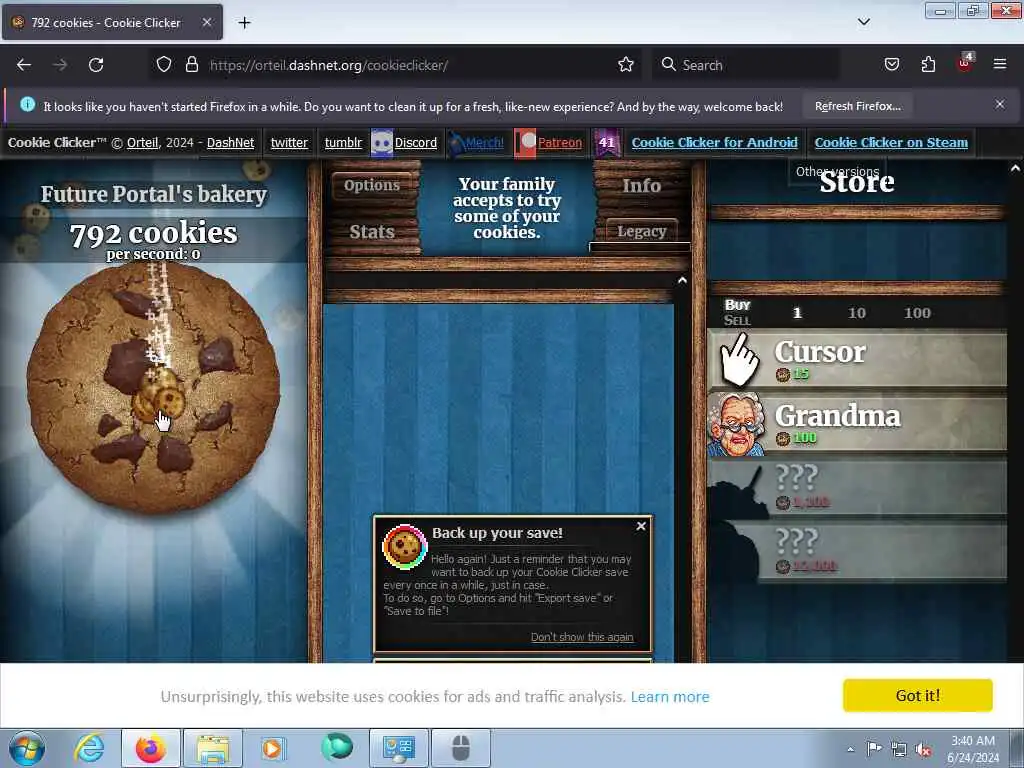
Task: Open the tumblr link
Action: [x=344, y=142]
